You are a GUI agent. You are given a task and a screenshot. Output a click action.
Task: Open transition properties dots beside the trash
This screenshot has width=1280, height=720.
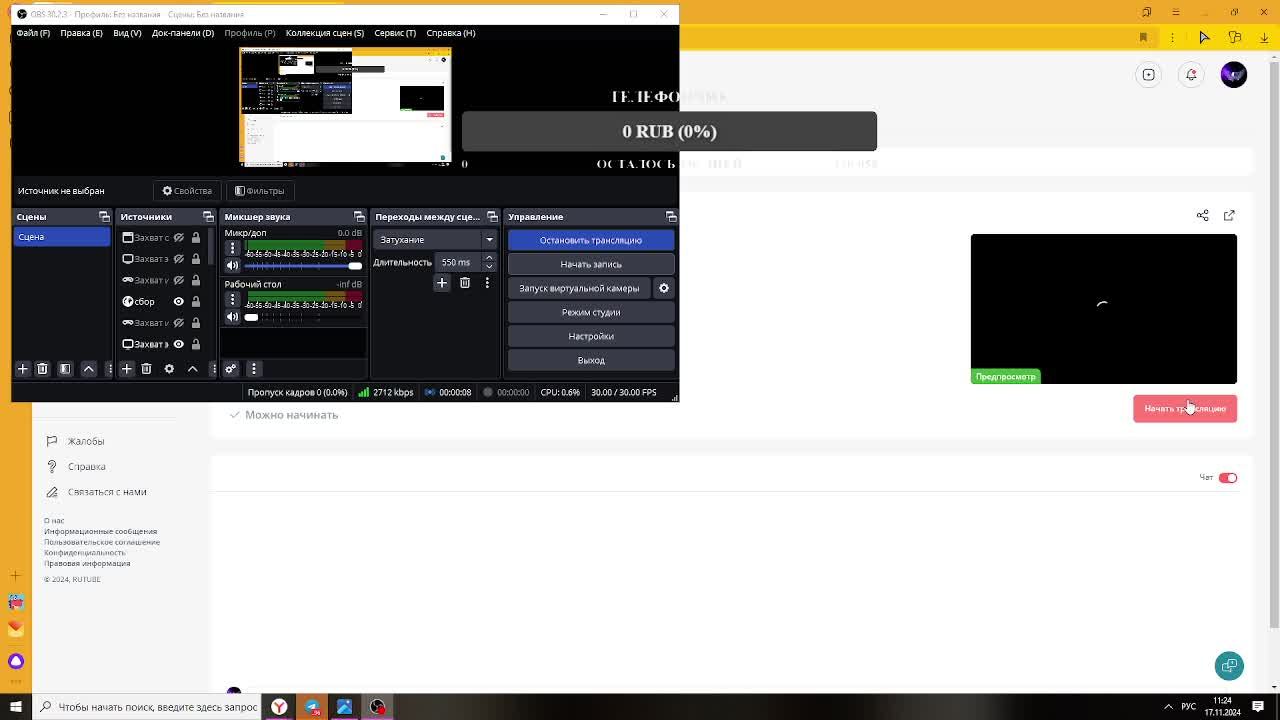[x=487, y=283]
